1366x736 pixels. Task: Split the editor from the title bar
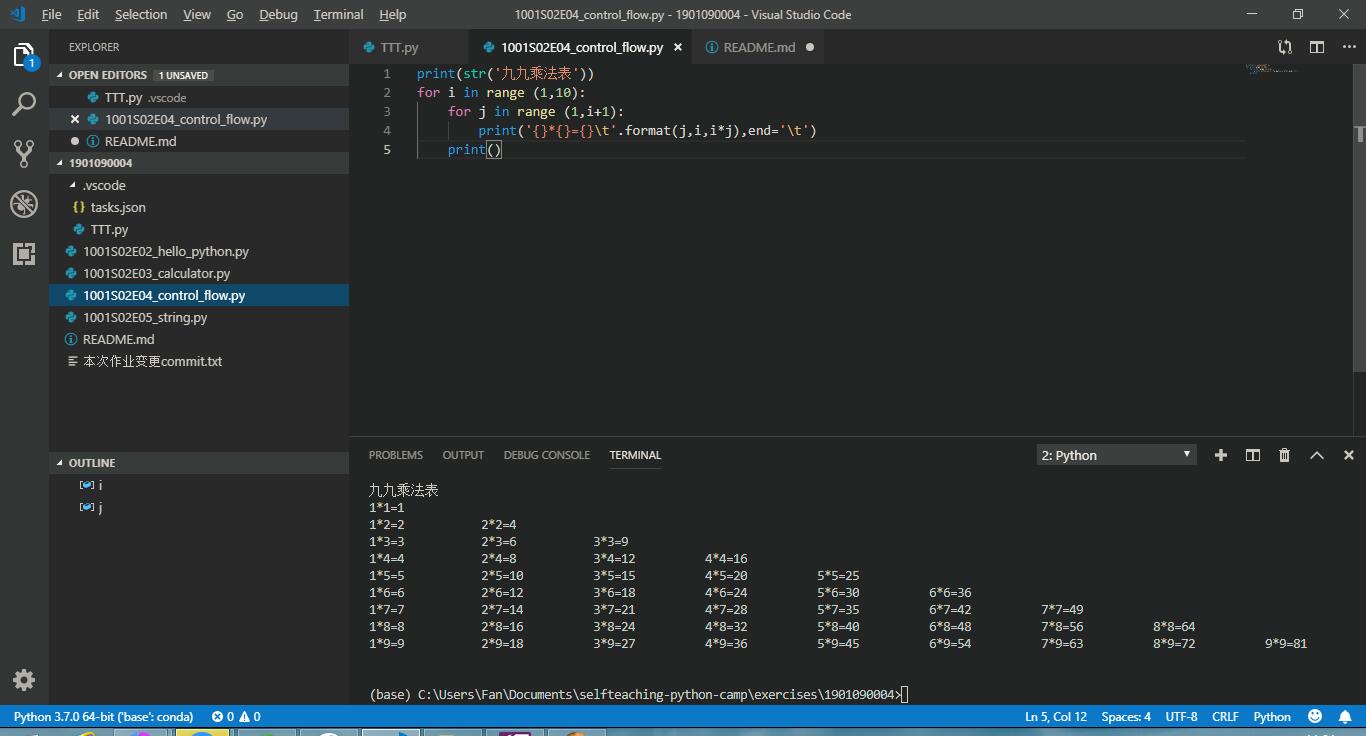(x=1315, y=47)
